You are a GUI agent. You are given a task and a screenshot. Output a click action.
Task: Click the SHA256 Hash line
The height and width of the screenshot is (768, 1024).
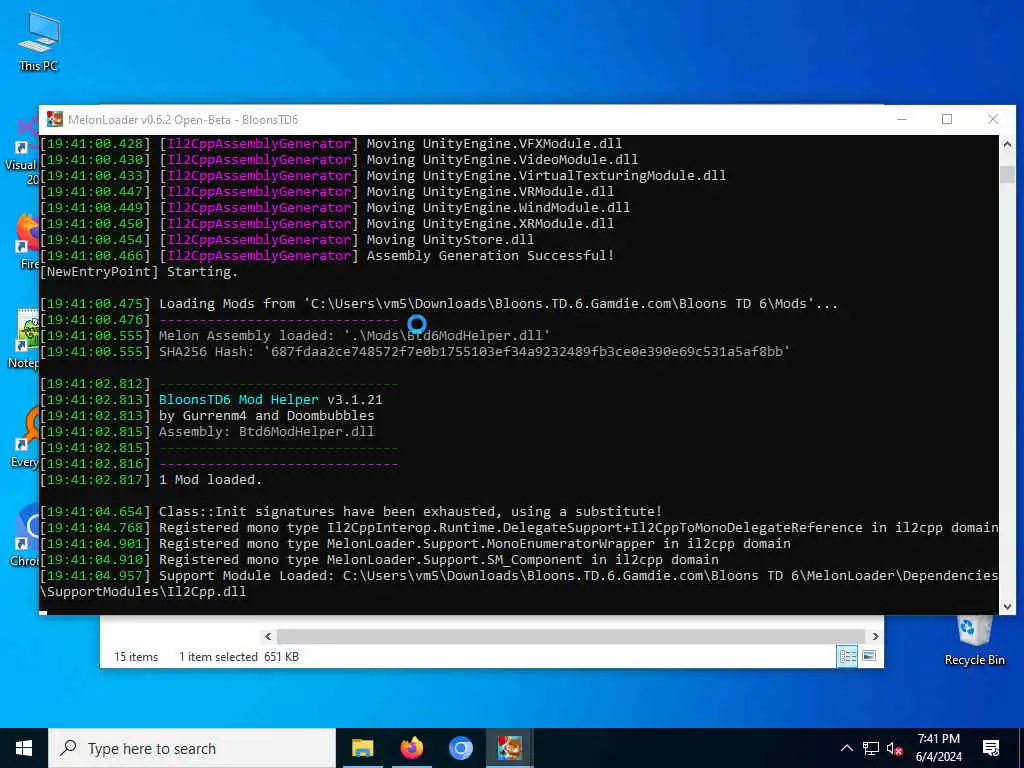(474, 351)
